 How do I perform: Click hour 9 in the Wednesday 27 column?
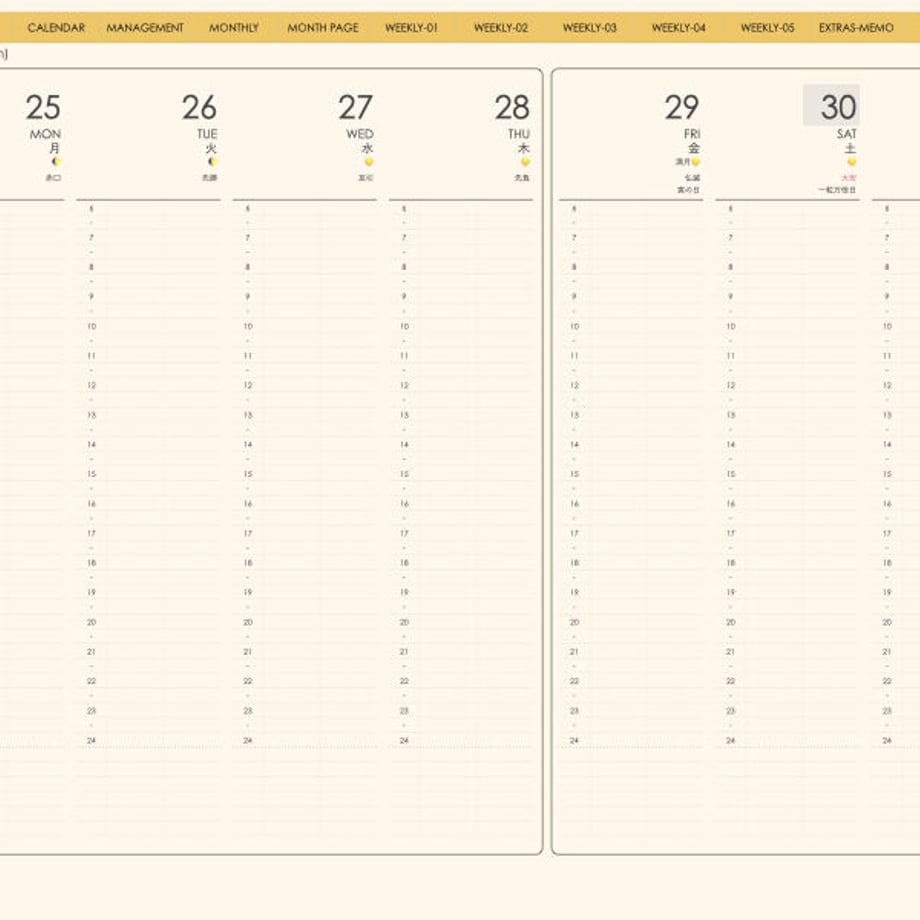tap(248, 297)
